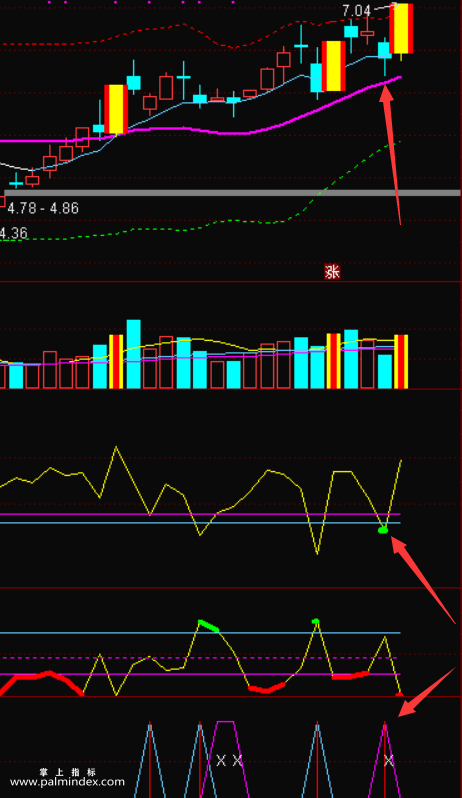
Task: Click the last yellow-red volume bar
Action: [401, 361]
